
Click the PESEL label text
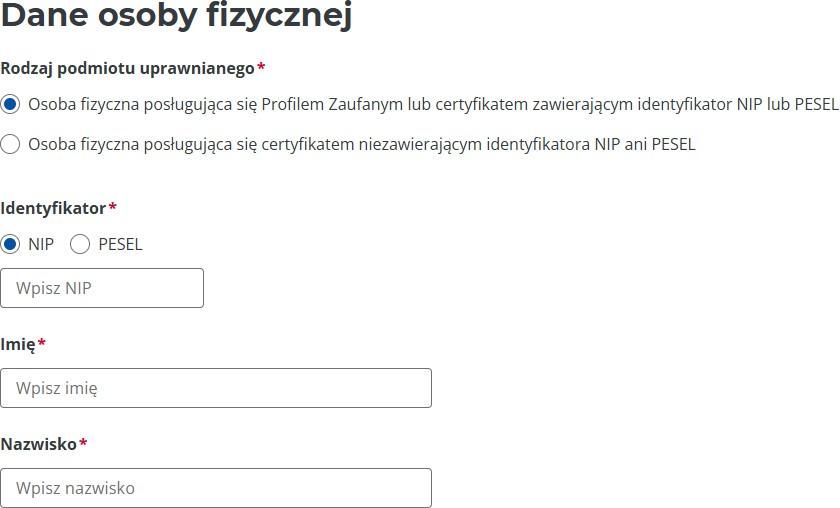coord(120,244)
